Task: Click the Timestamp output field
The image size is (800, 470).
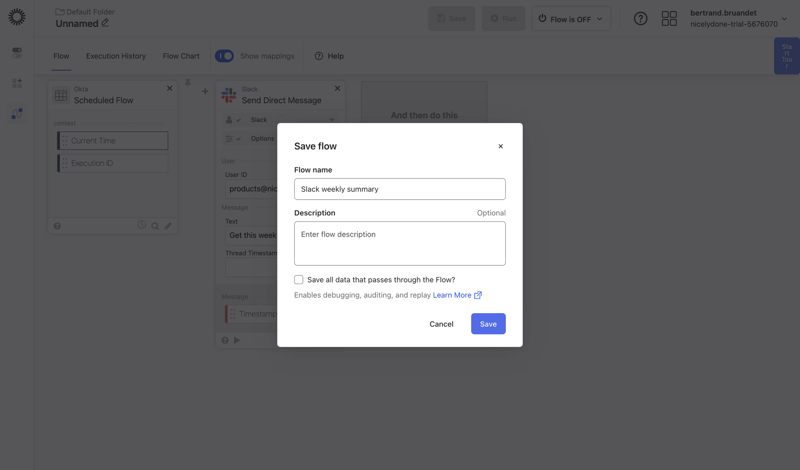Action: click(252, 314)
